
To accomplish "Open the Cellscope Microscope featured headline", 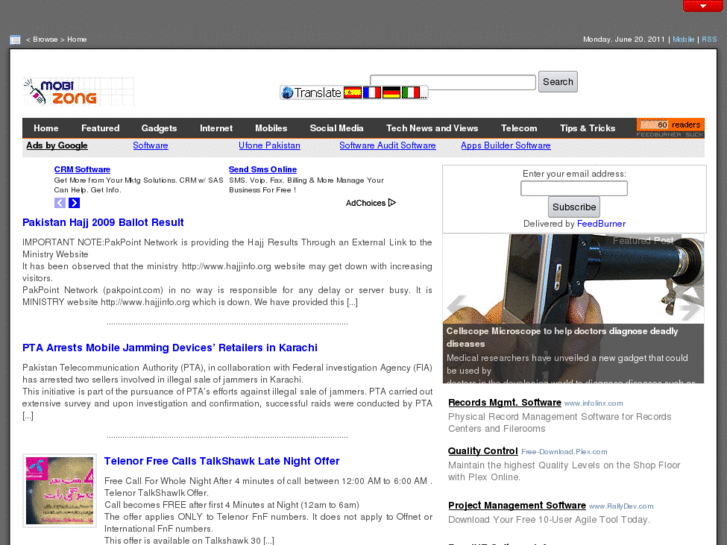I will [562, 337].
